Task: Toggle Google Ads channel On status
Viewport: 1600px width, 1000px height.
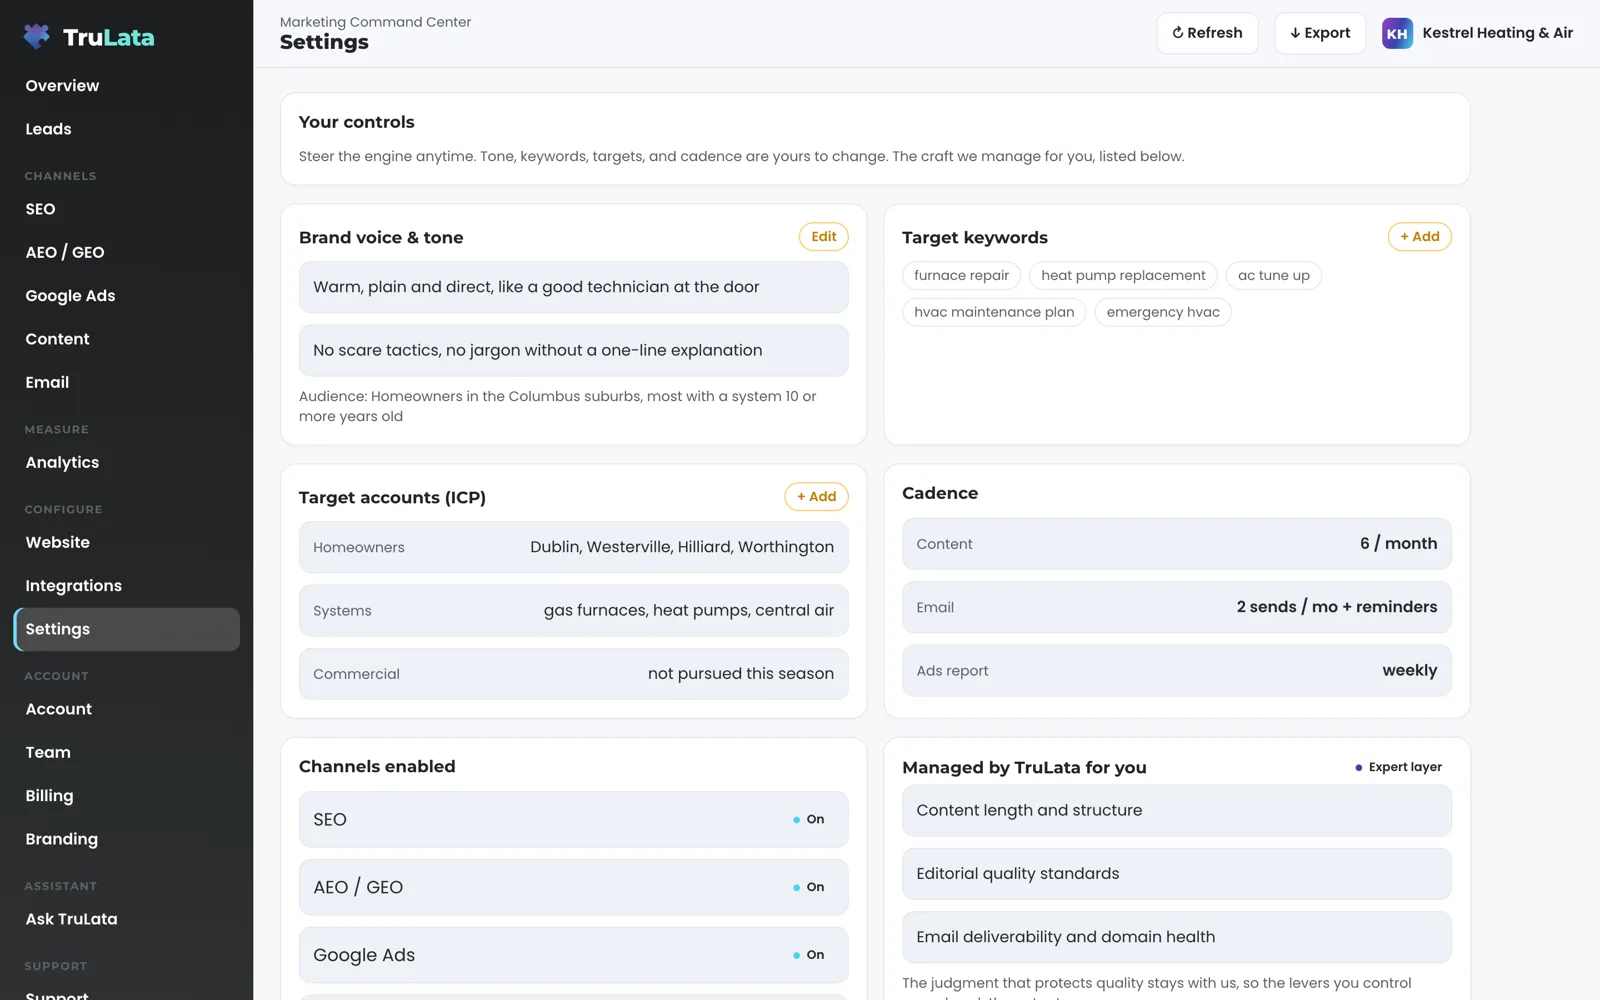Action: tap(809, 955)
